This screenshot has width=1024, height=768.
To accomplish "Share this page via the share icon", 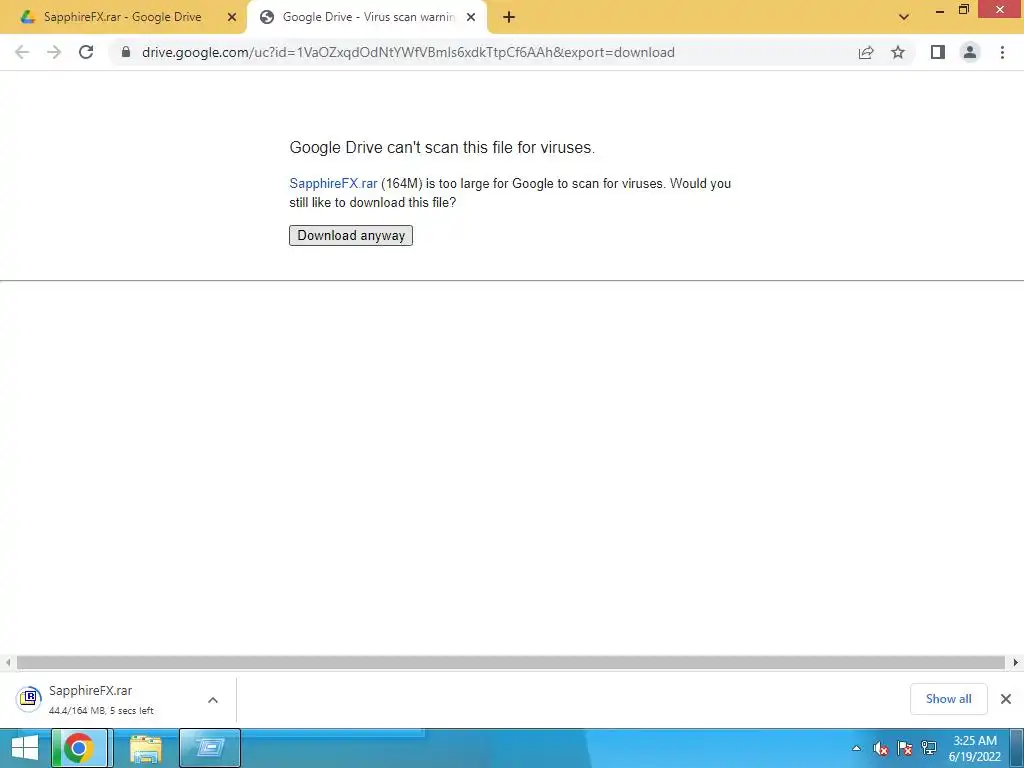I will [x=866, y=52].
